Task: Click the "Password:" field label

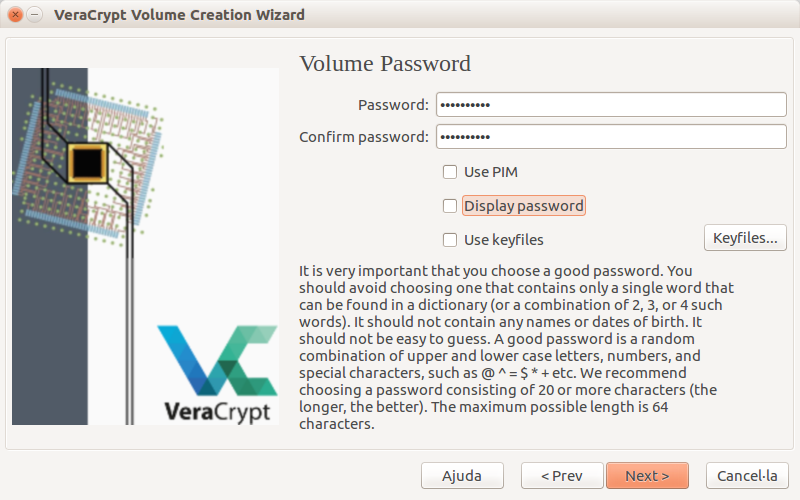Action: tap(393, 105)
